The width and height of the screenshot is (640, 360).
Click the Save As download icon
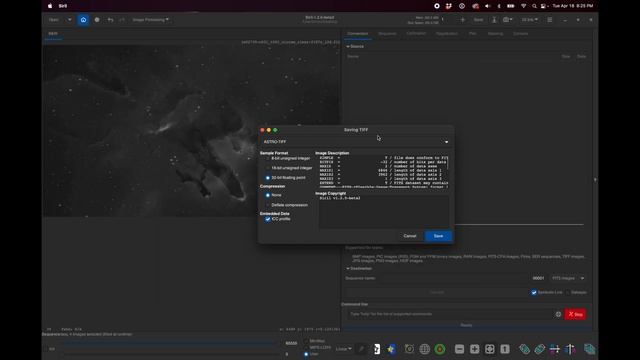coord(494,20)
